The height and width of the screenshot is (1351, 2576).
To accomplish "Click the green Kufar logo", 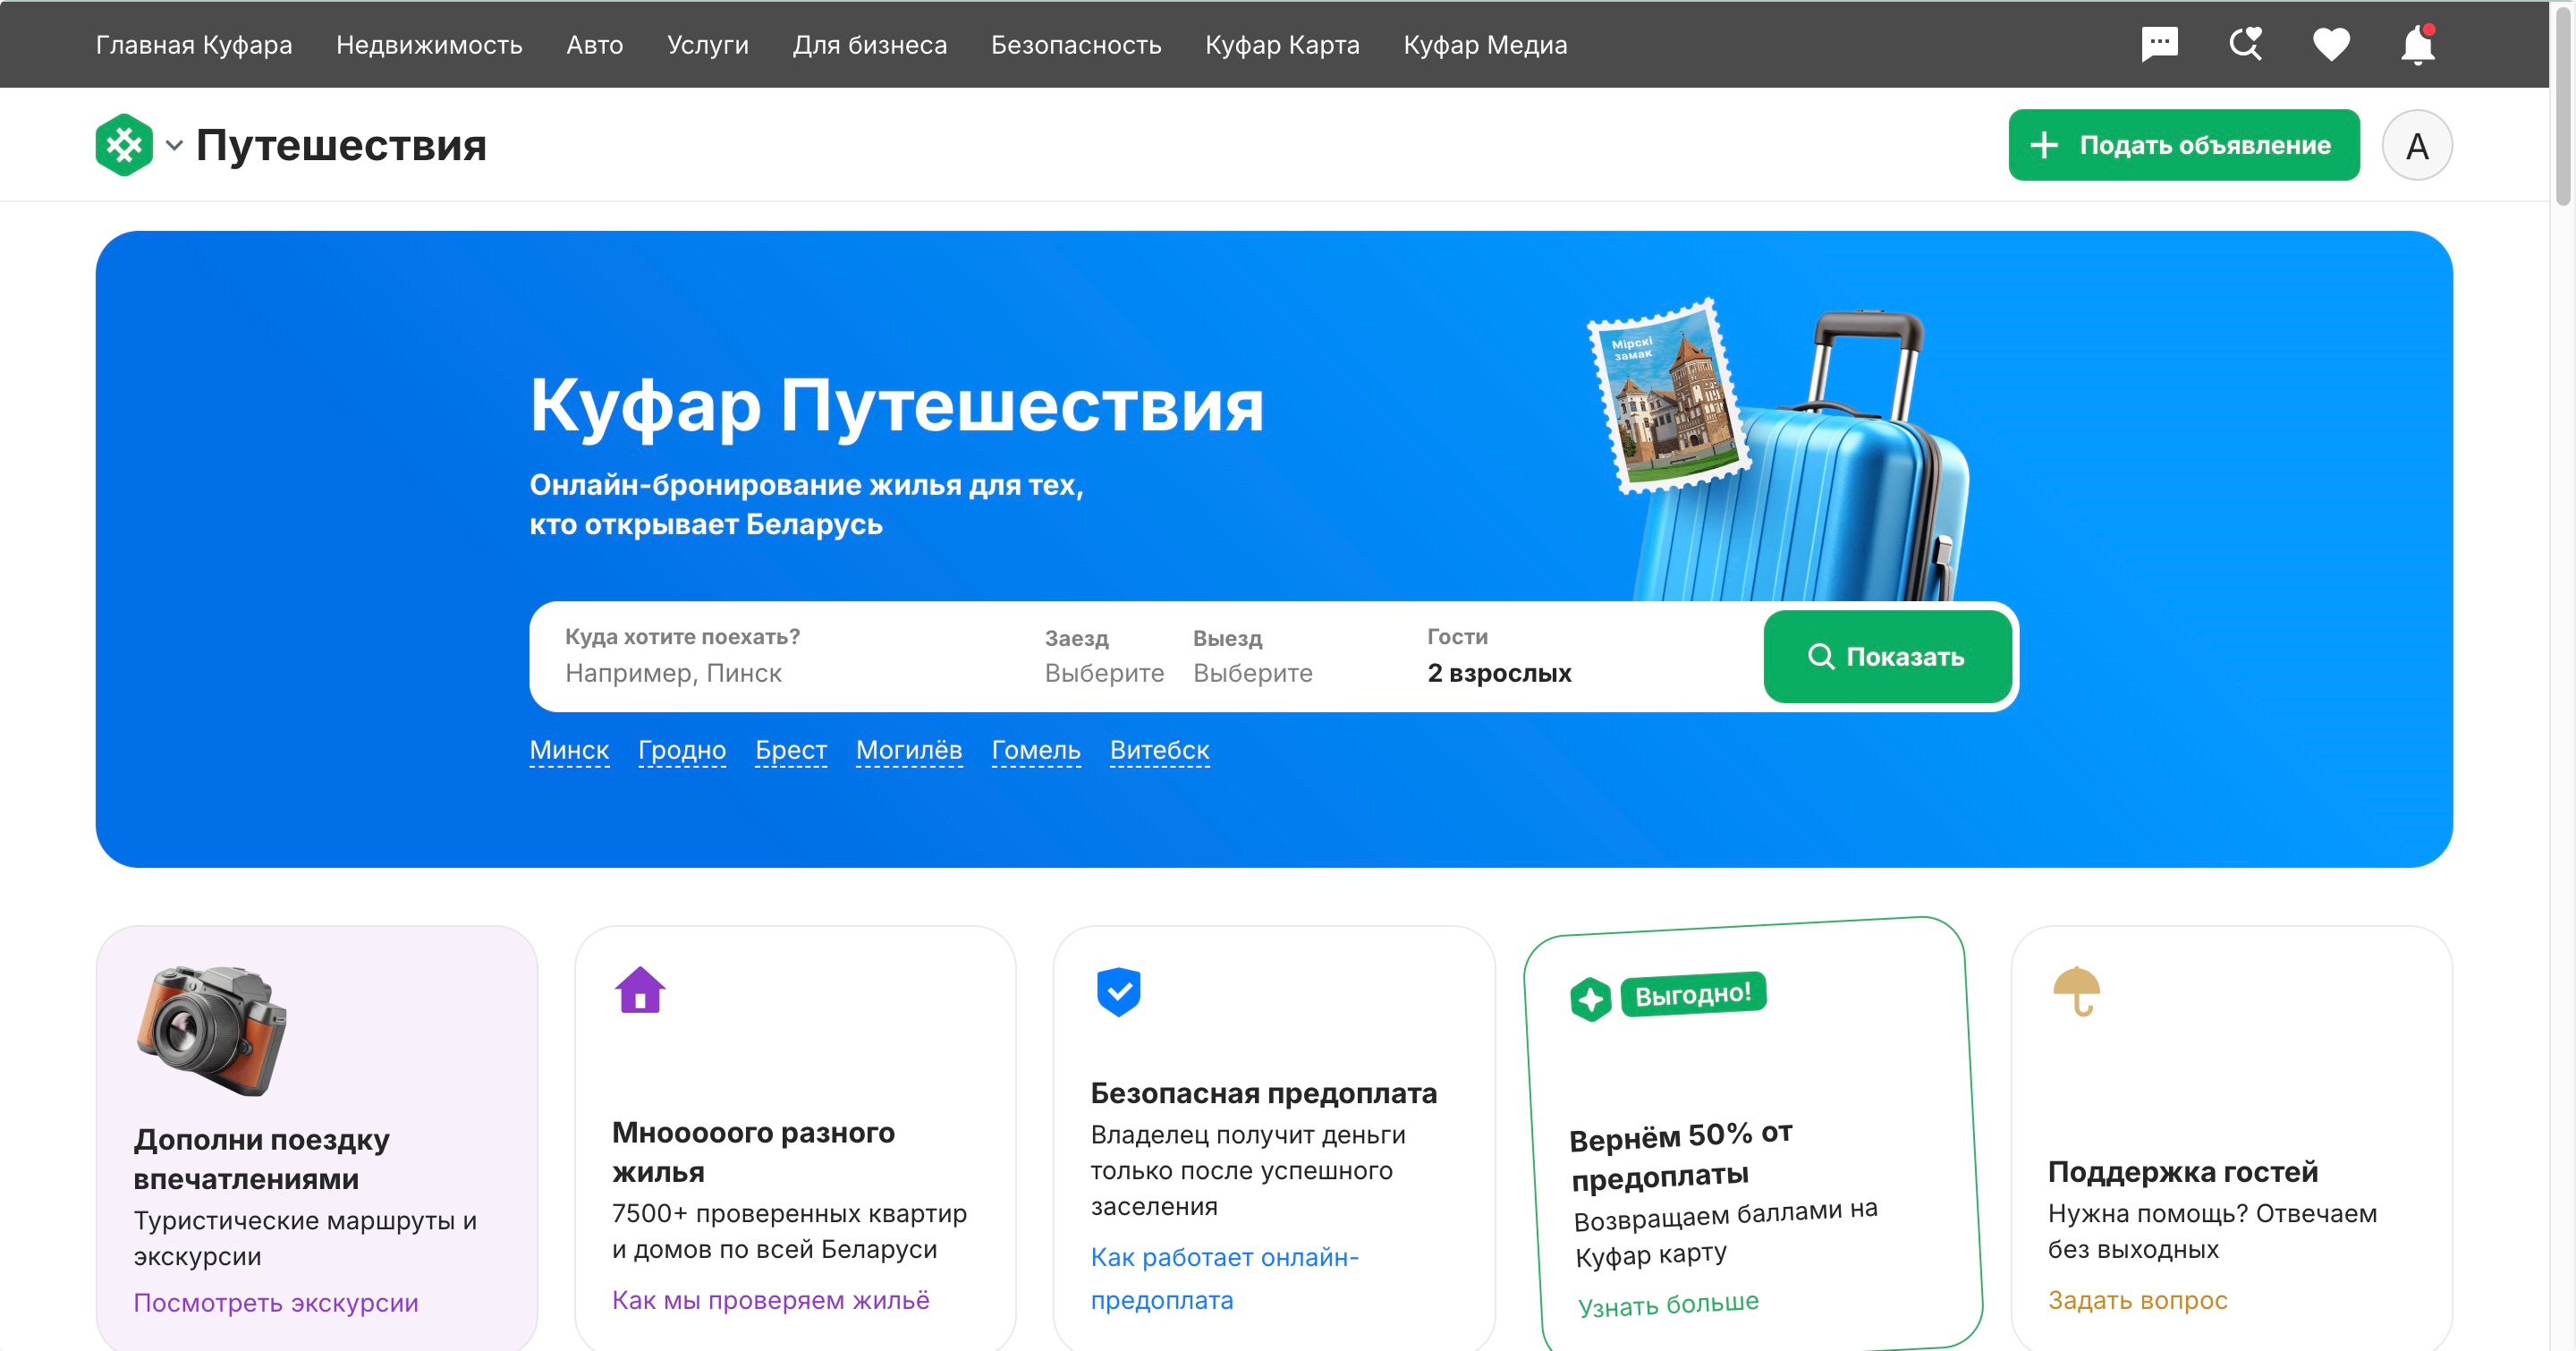I will point(124,145).
